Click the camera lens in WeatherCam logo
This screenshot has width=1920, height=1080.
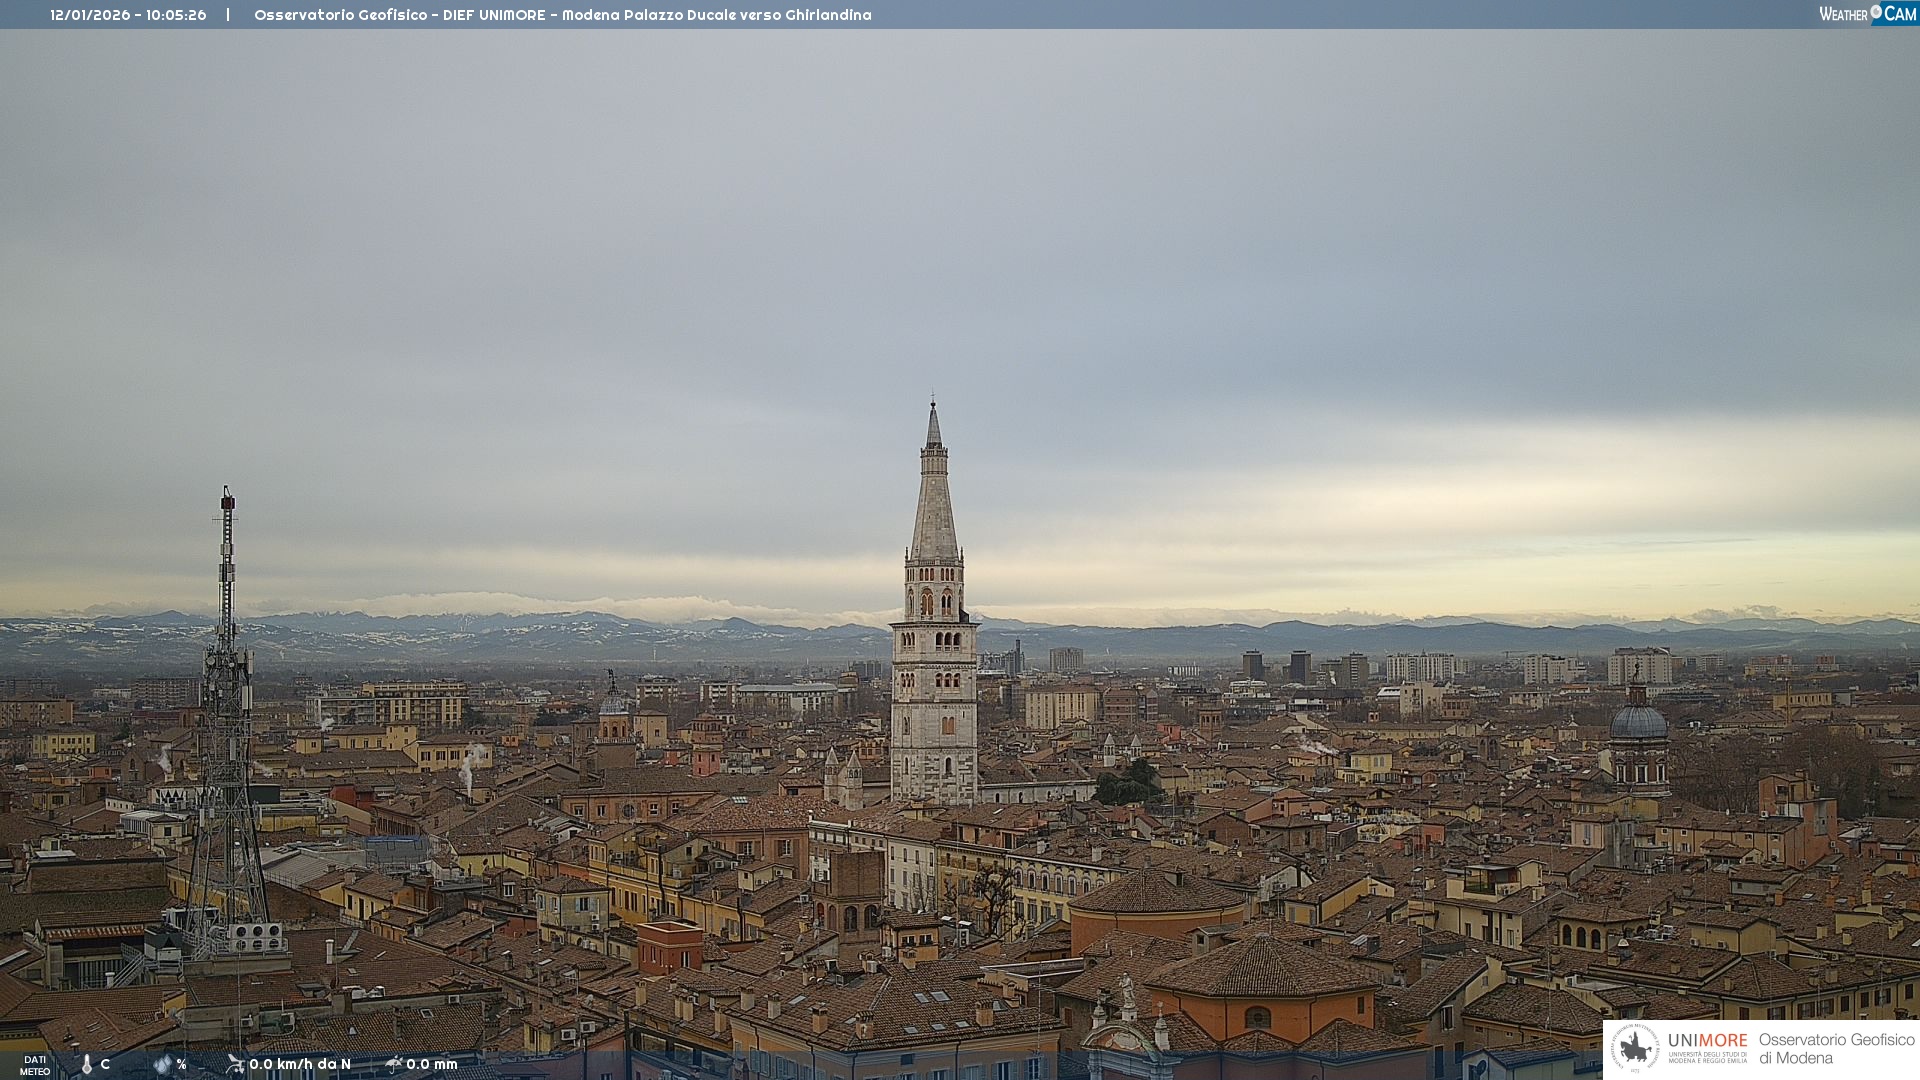click(x=1875, y=12)
